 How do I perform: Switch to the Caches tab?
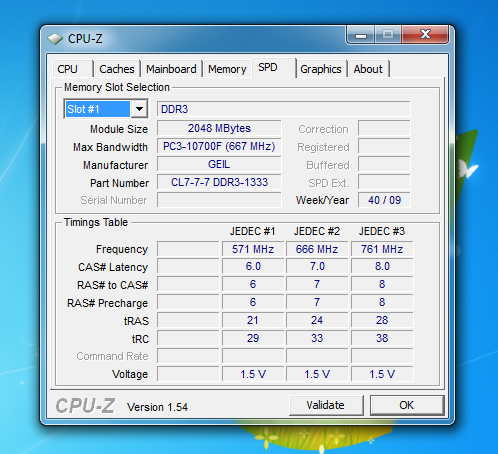117,69
